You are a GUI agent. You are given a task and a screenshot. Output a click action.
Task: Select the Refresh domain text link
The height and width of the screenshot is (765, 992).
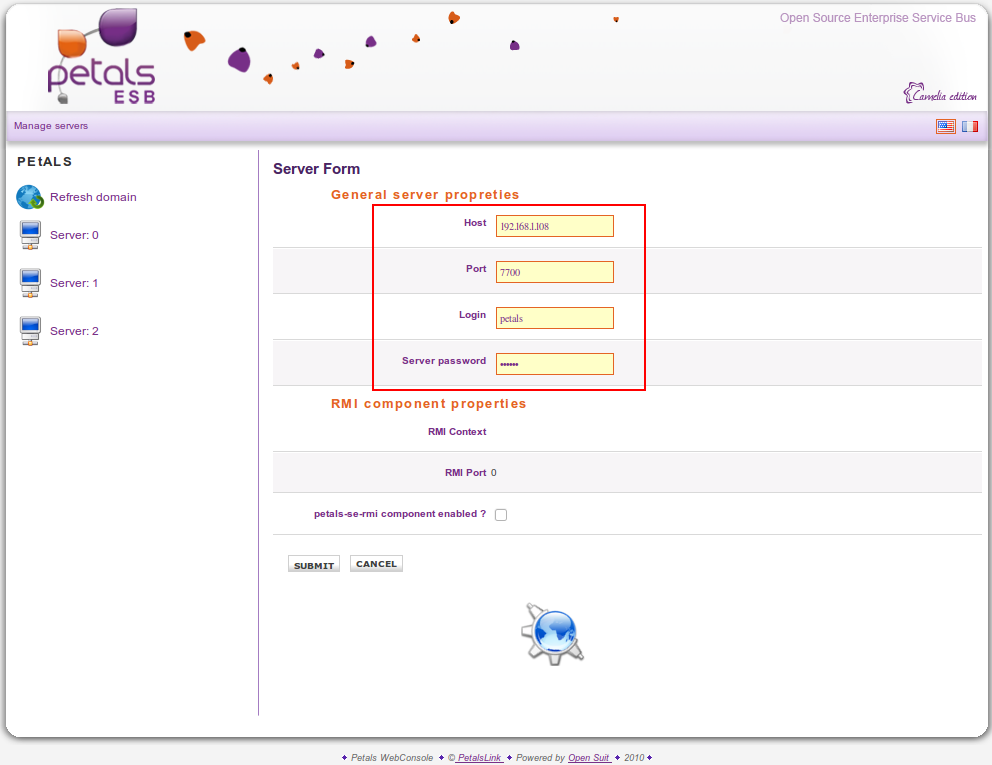93,197
